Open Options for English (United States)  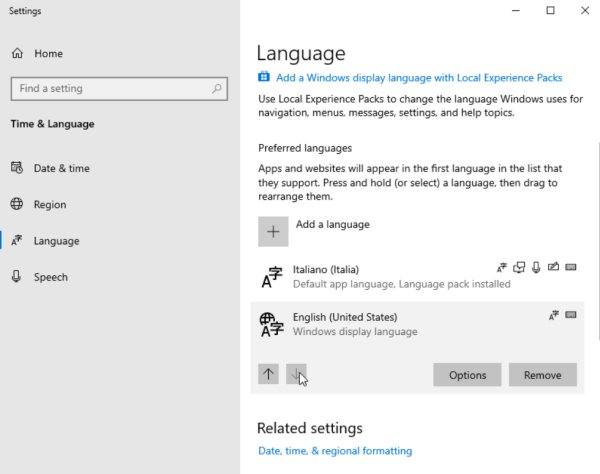coord(467,375)
